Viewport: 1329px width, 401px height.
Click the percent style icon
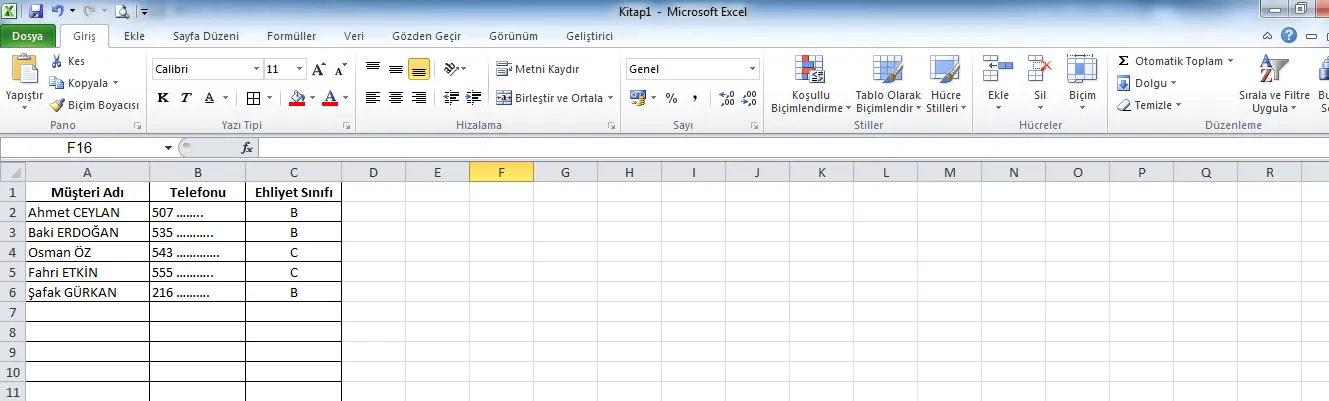point(671,98)
